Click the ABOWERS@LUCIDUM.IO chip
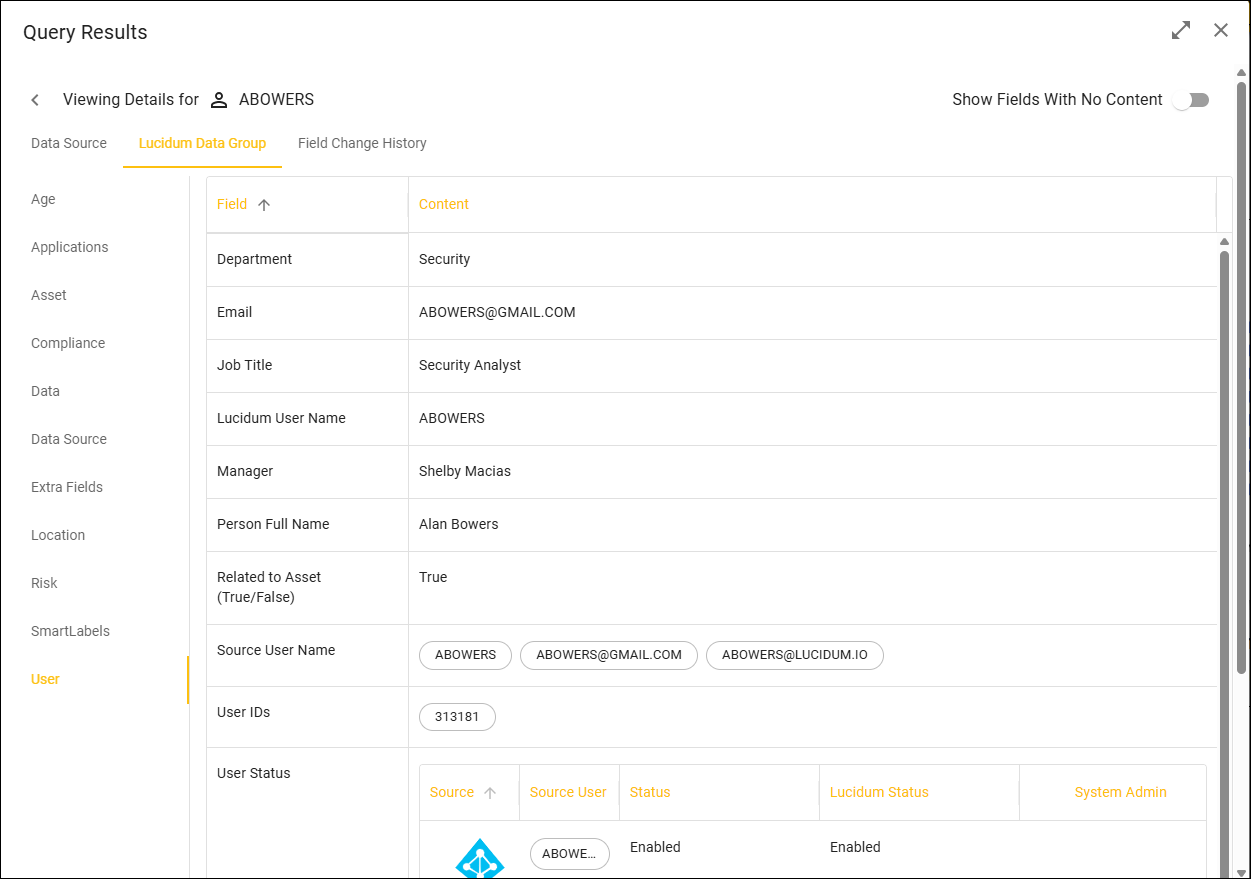This screenshot has width=1251, height=879. tap(795, 655)
